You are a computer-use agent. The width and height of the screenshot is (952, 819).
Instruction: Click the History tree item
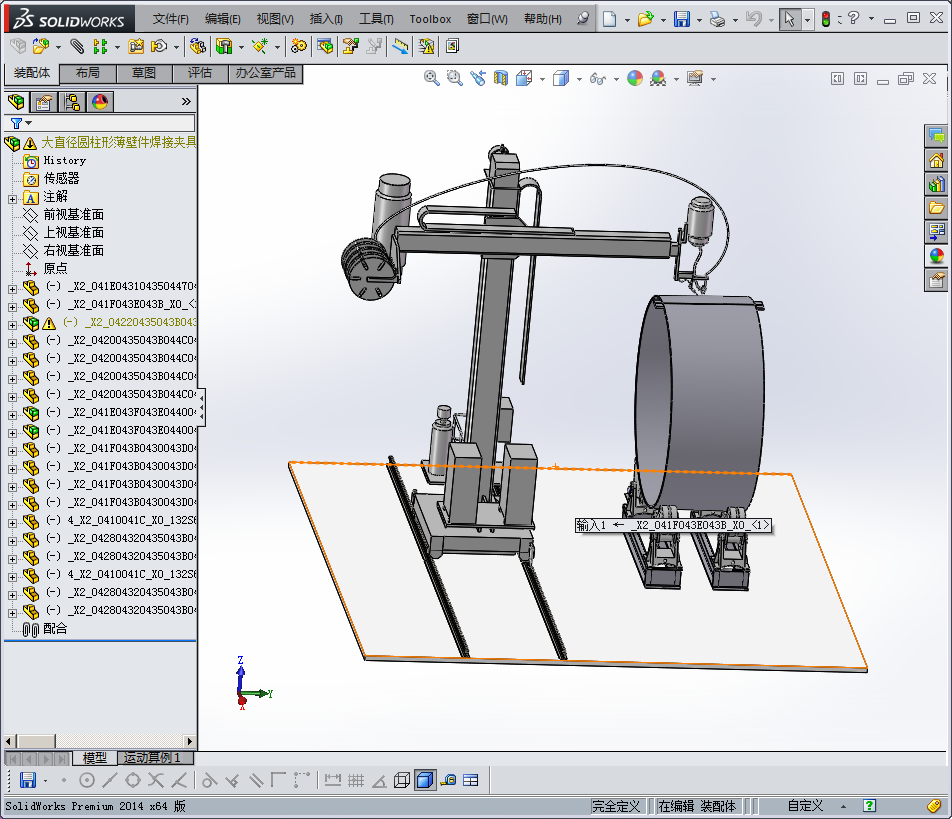click(x=64, y=161)
